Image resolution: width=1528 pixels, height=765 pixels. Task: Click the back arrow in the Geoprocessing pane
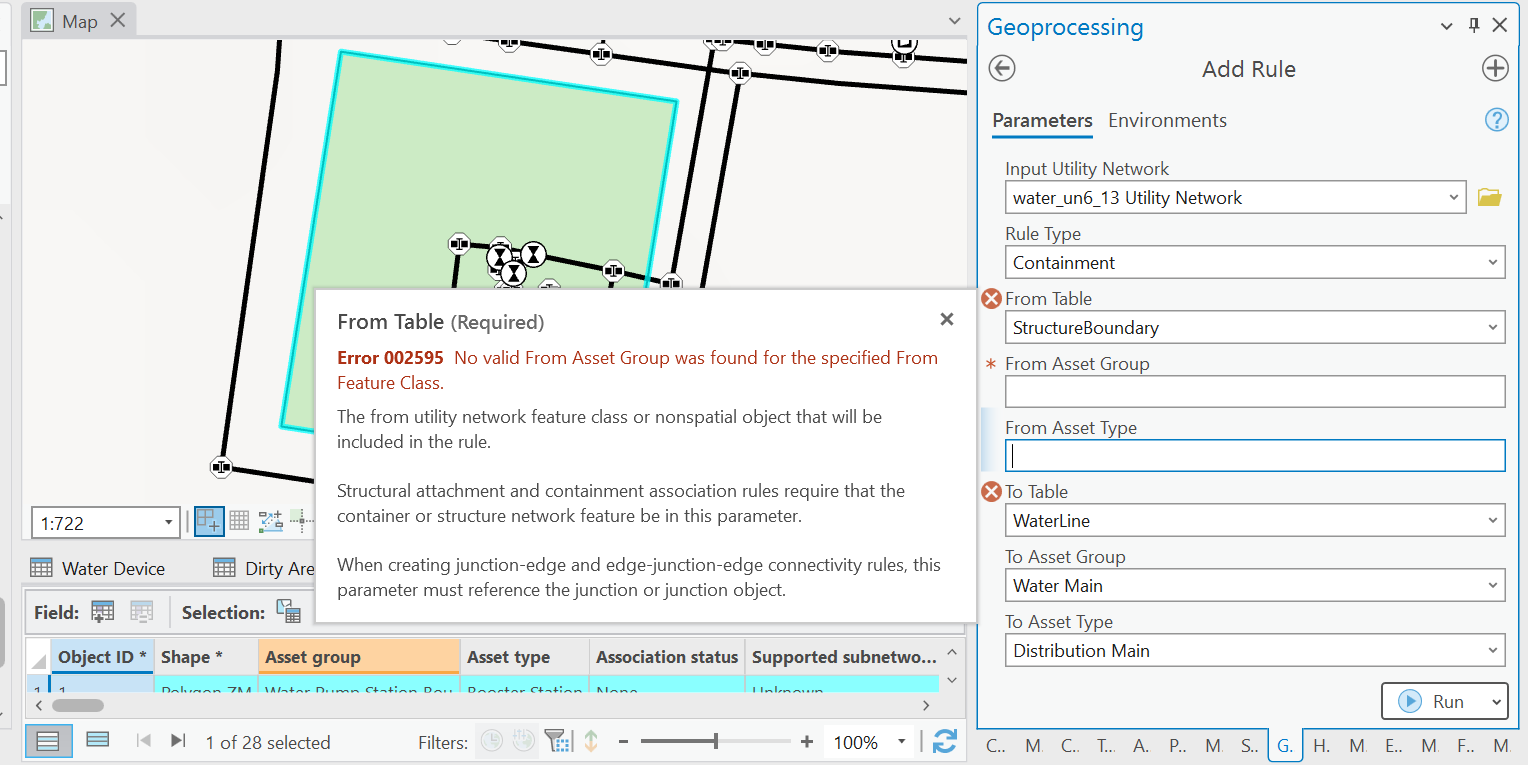1001,68
